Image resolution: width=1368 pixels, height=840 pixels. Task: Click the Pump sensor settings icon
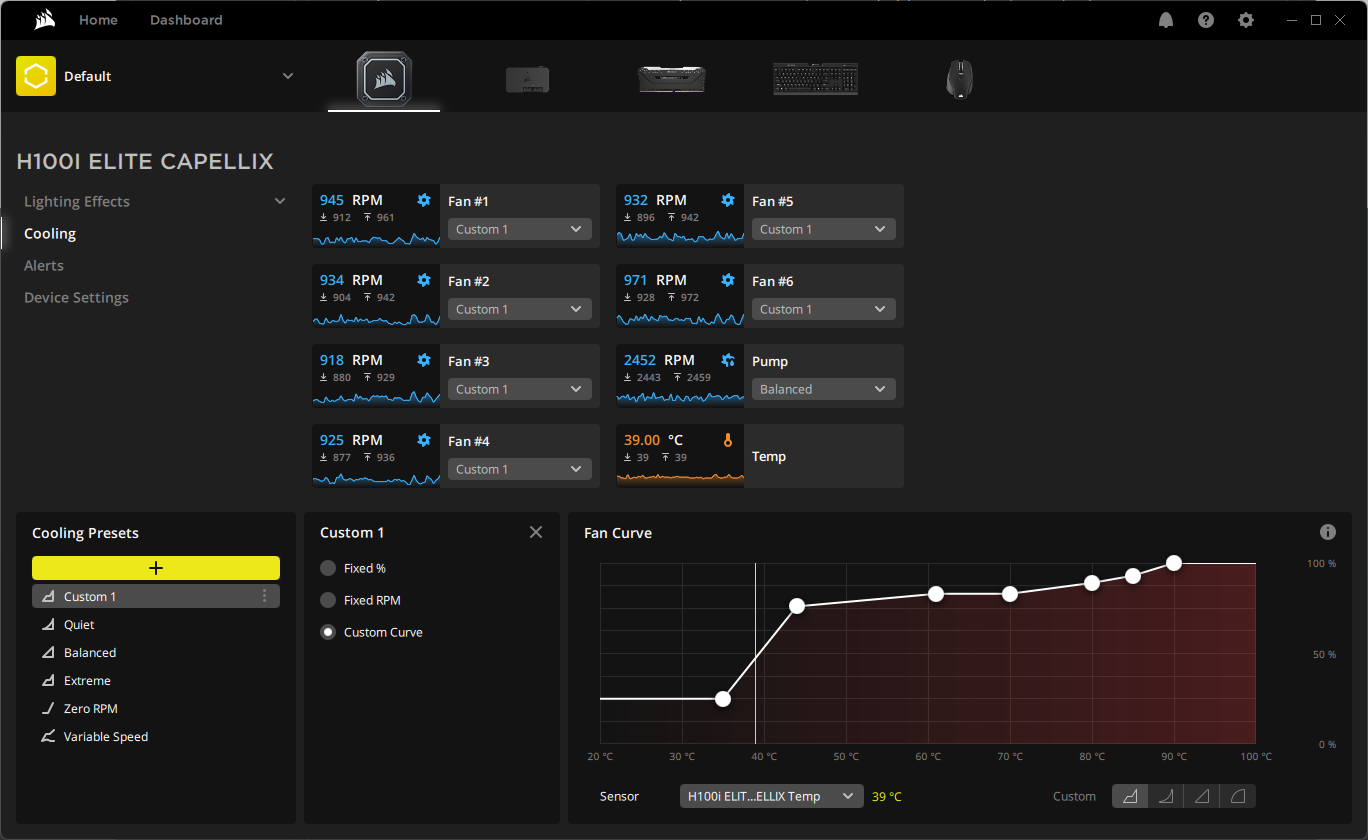pos(728,360)
